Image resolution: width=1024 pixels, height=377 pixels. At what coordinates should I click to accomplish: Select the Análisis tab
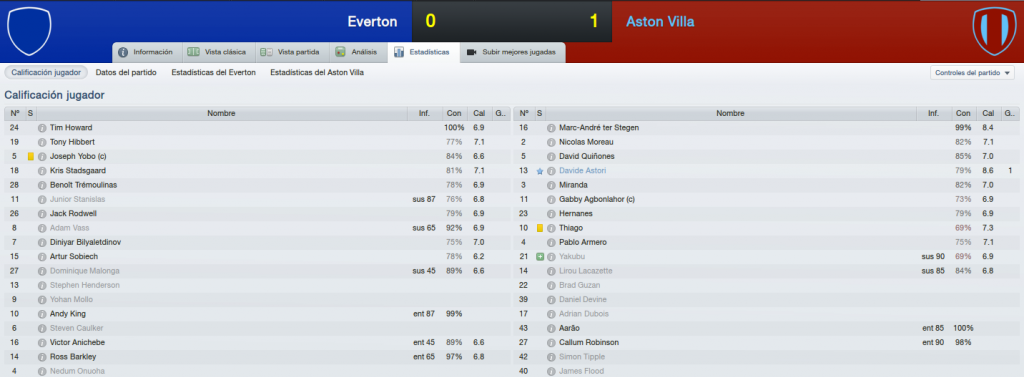point(357,52)
